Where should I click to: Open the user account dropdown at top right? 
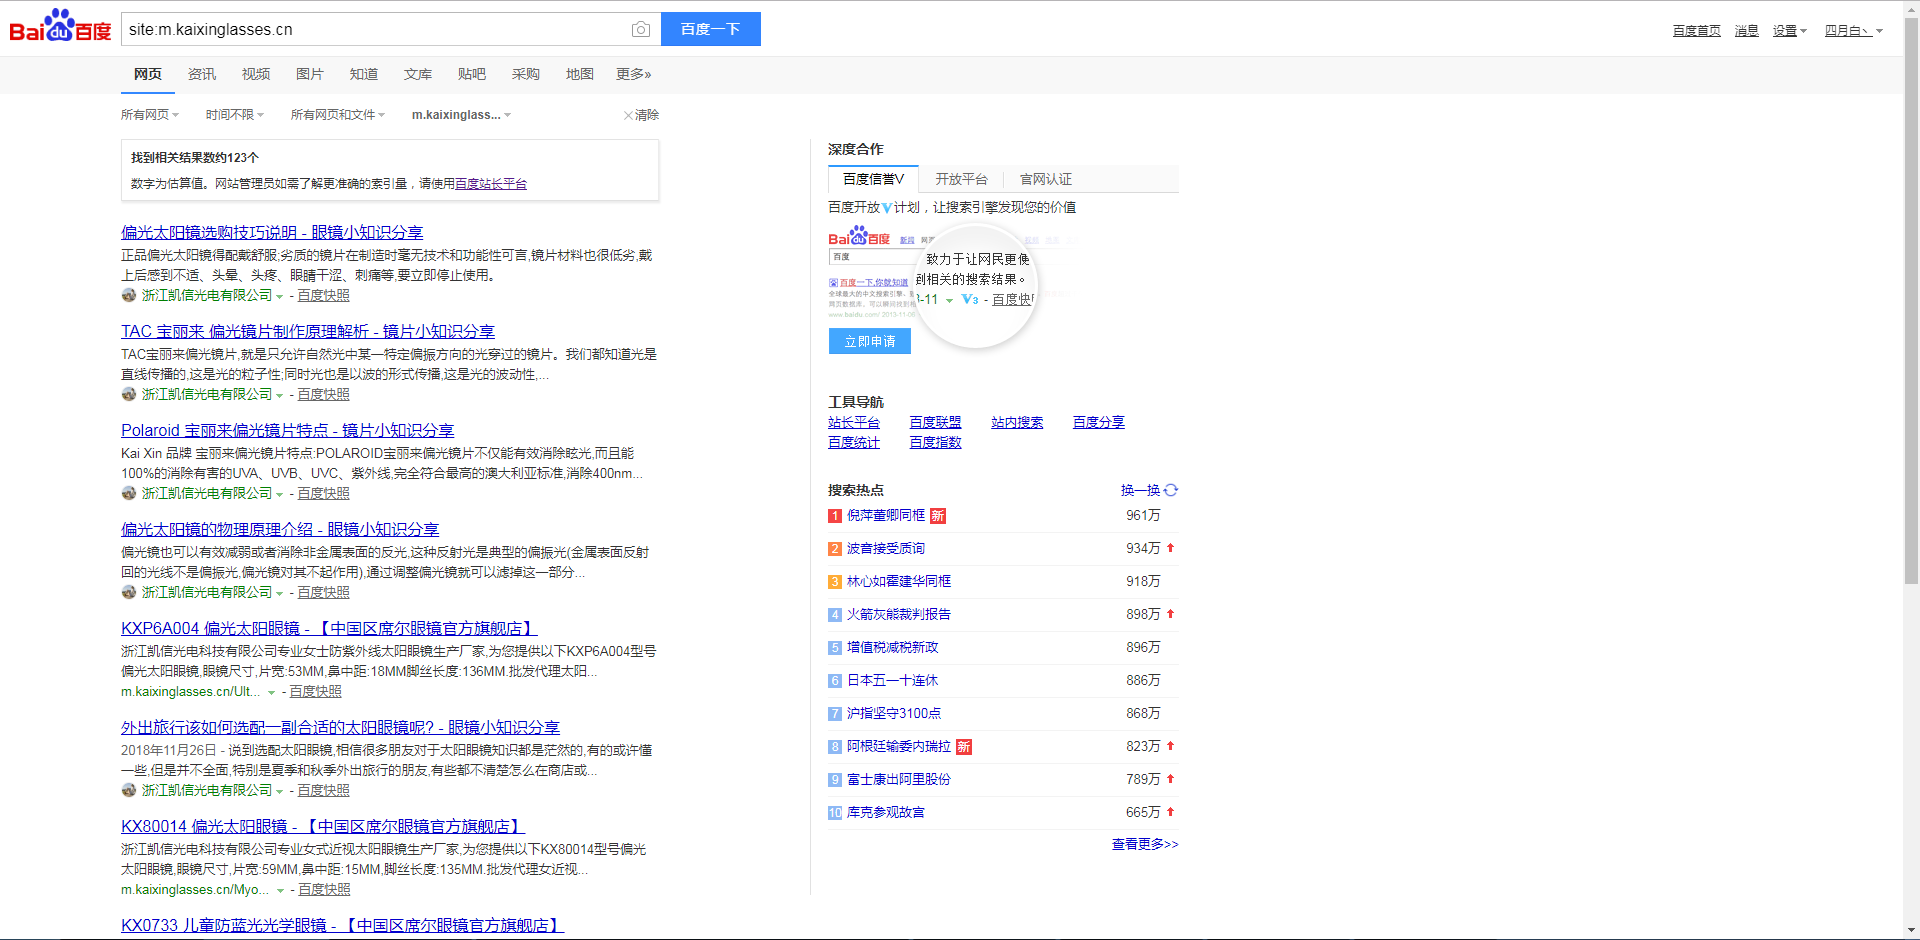click(1854, 31)
